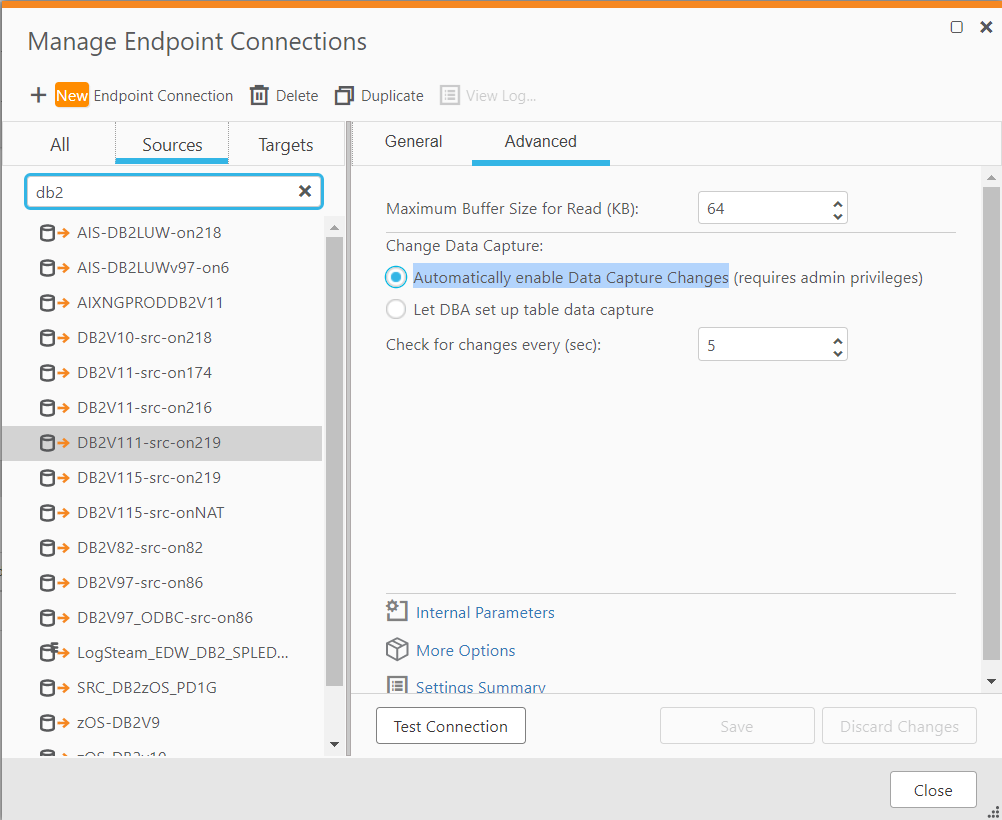Decrease Check for changes every seconds value
Image resolution: width=1002 pixels, height=820 pixels.
click(838, 352)
